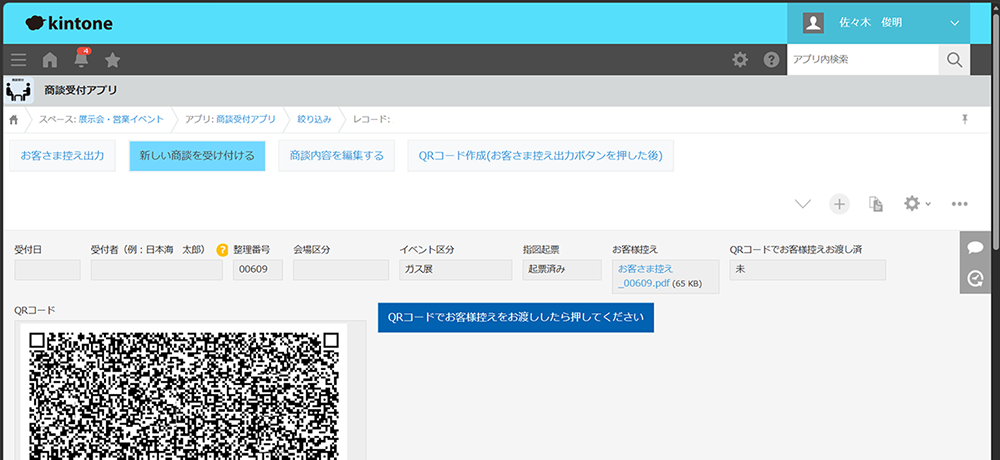Image resolution: width=1000 pixels, height=460 pixels.
Task: Click the blue QRコードでお客様控え button
Action: tap(515, 317)
